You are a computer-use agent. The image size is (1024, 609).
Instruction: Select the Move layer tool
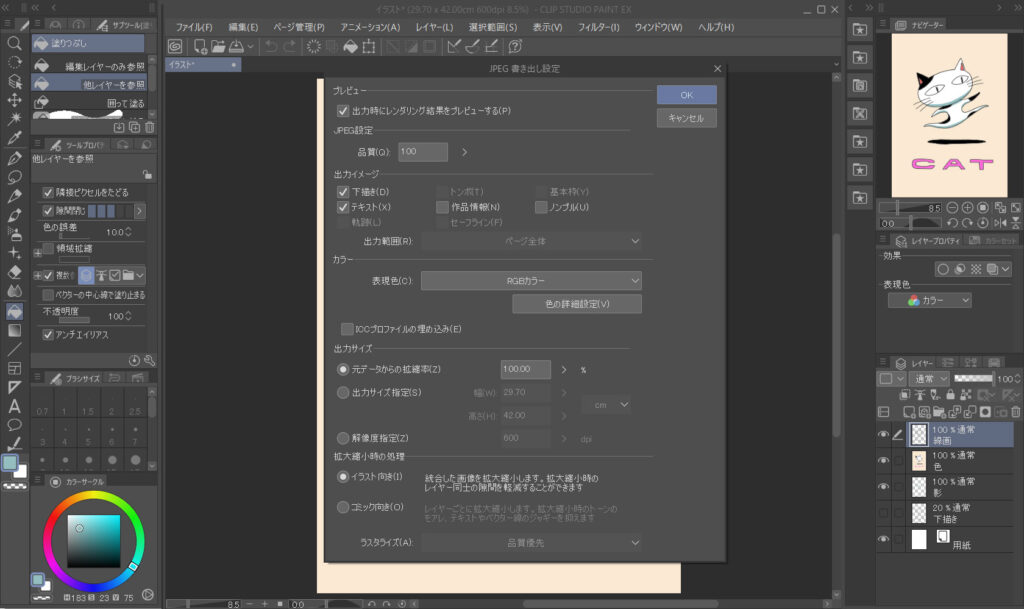(14, 100)
